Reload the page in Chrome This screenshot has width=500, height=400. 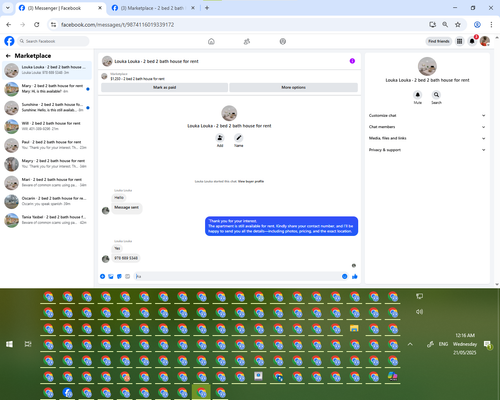click(37, 25)
